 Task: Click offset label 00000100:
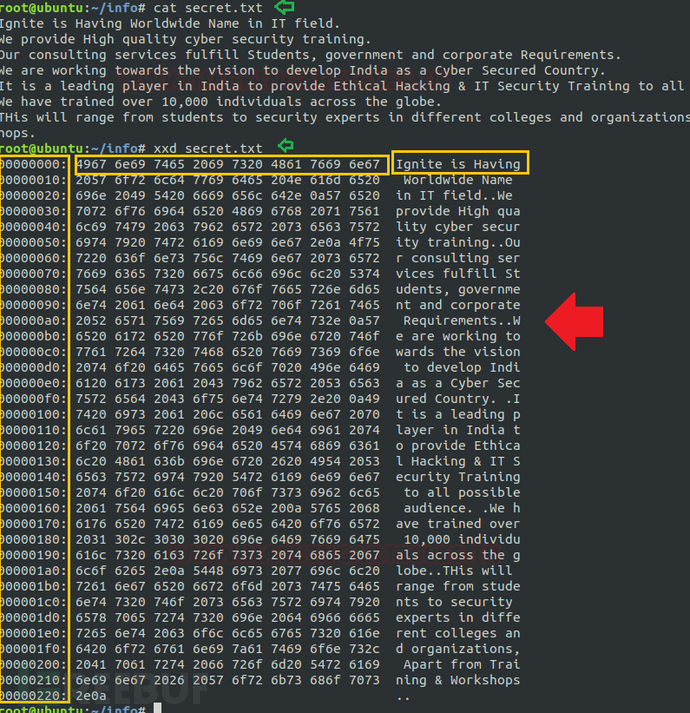tap(33, 414)
